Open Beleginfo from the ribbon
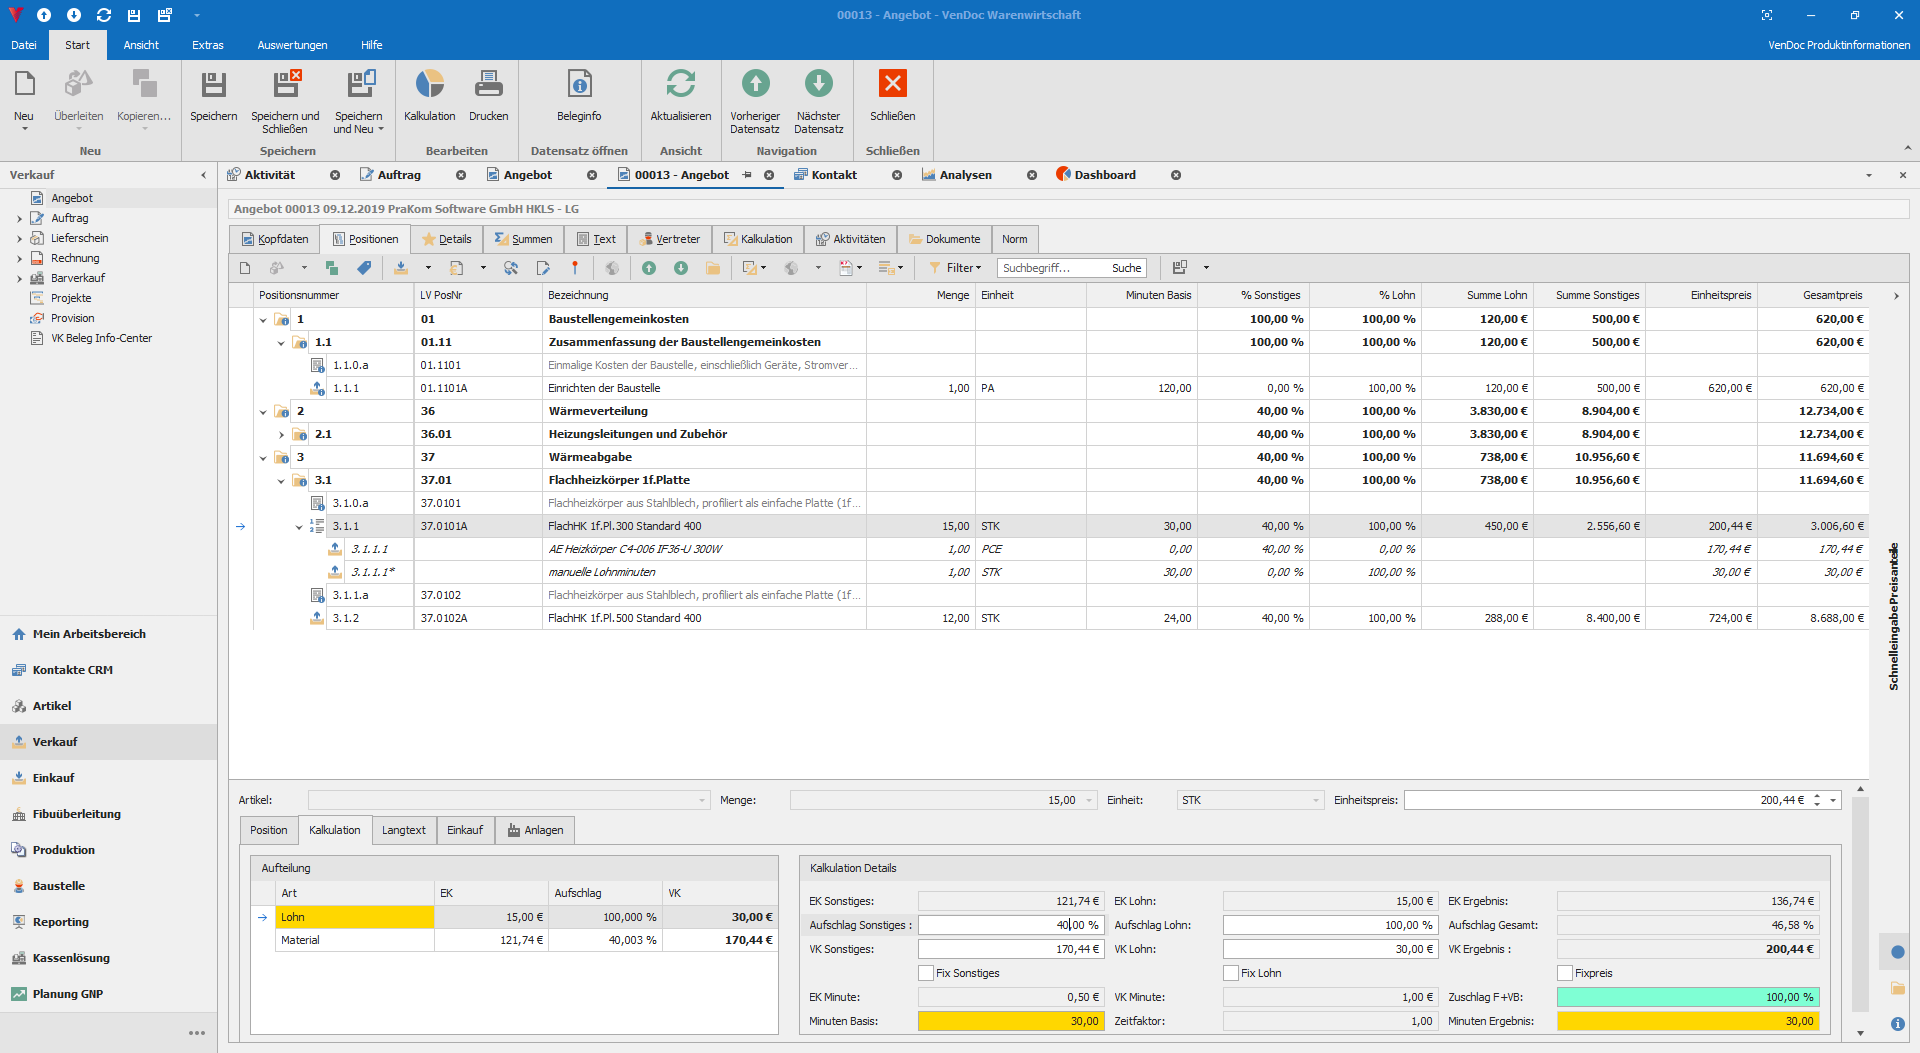 [579, 85]
